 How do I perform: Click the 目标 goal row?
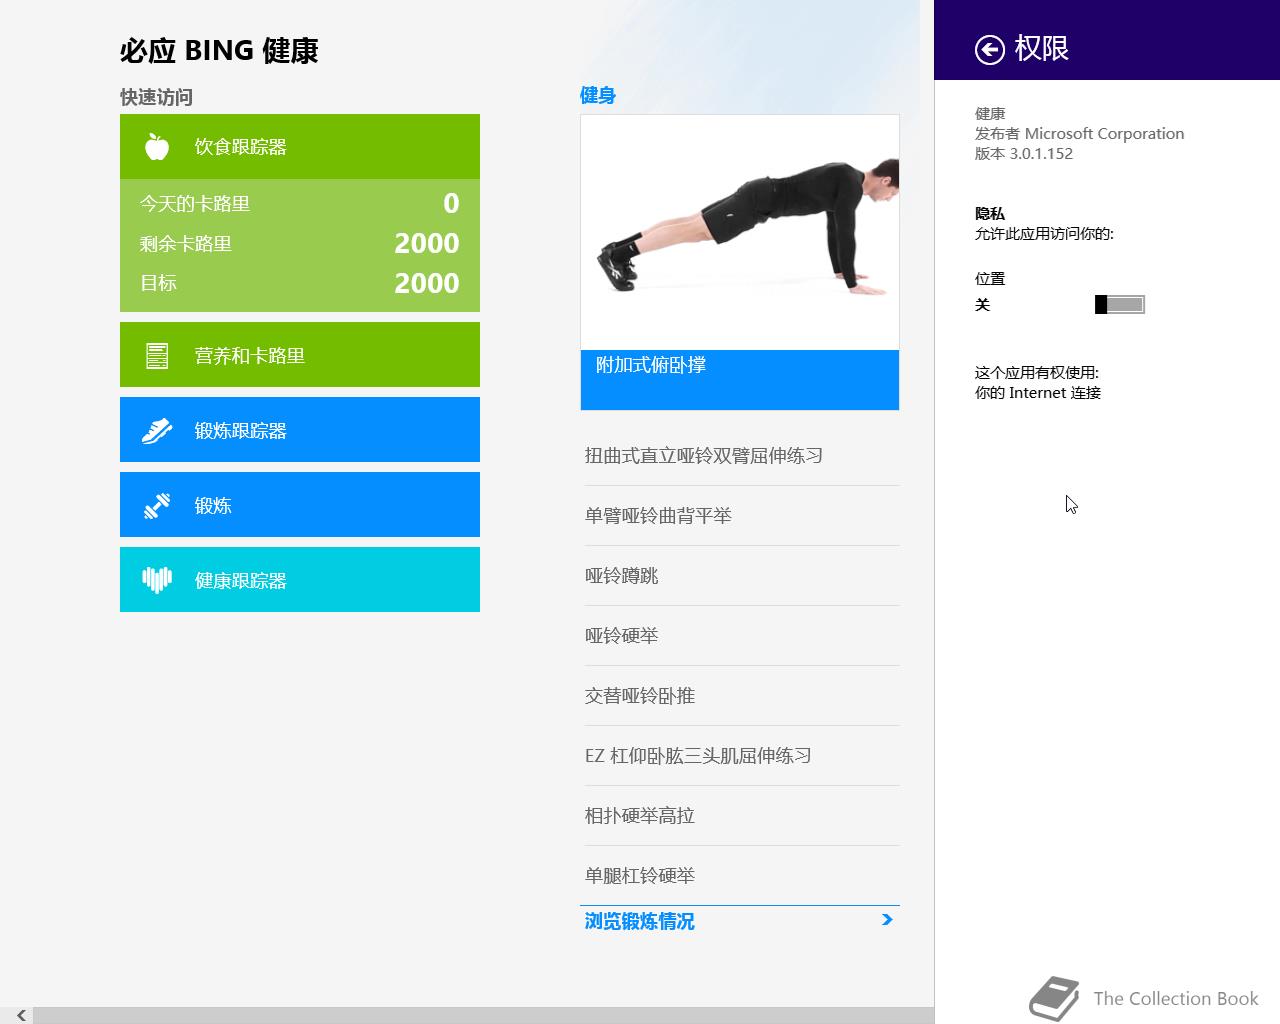click(300, 283)
